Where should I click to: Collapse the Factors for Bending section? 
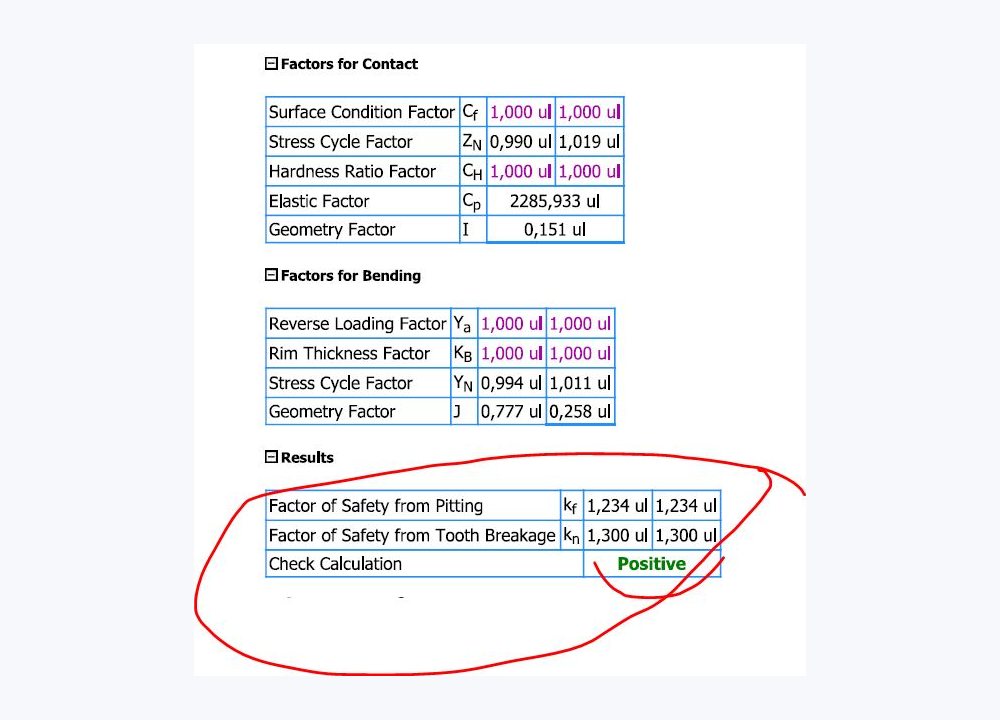271,275
